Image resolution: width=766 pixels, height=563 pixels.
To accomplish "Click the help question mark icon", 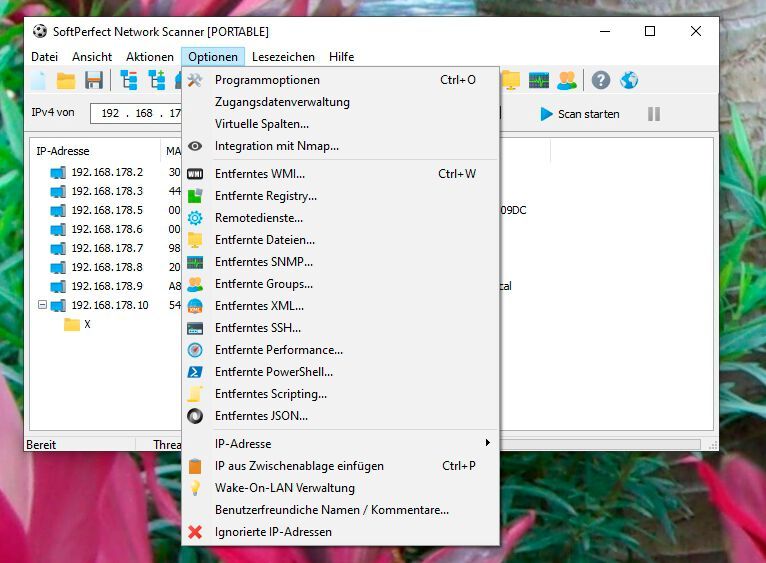I will click(x=600, y=80).
